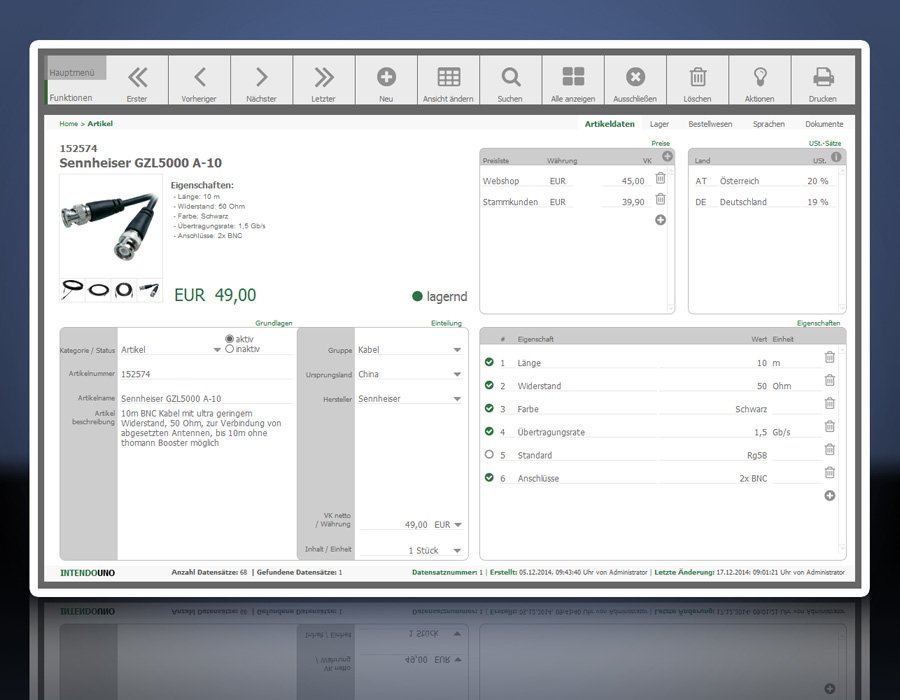Delete the Farbe property row
Image resolution: width=900 pixels, height=700 pixels.
tap(829, 403)
